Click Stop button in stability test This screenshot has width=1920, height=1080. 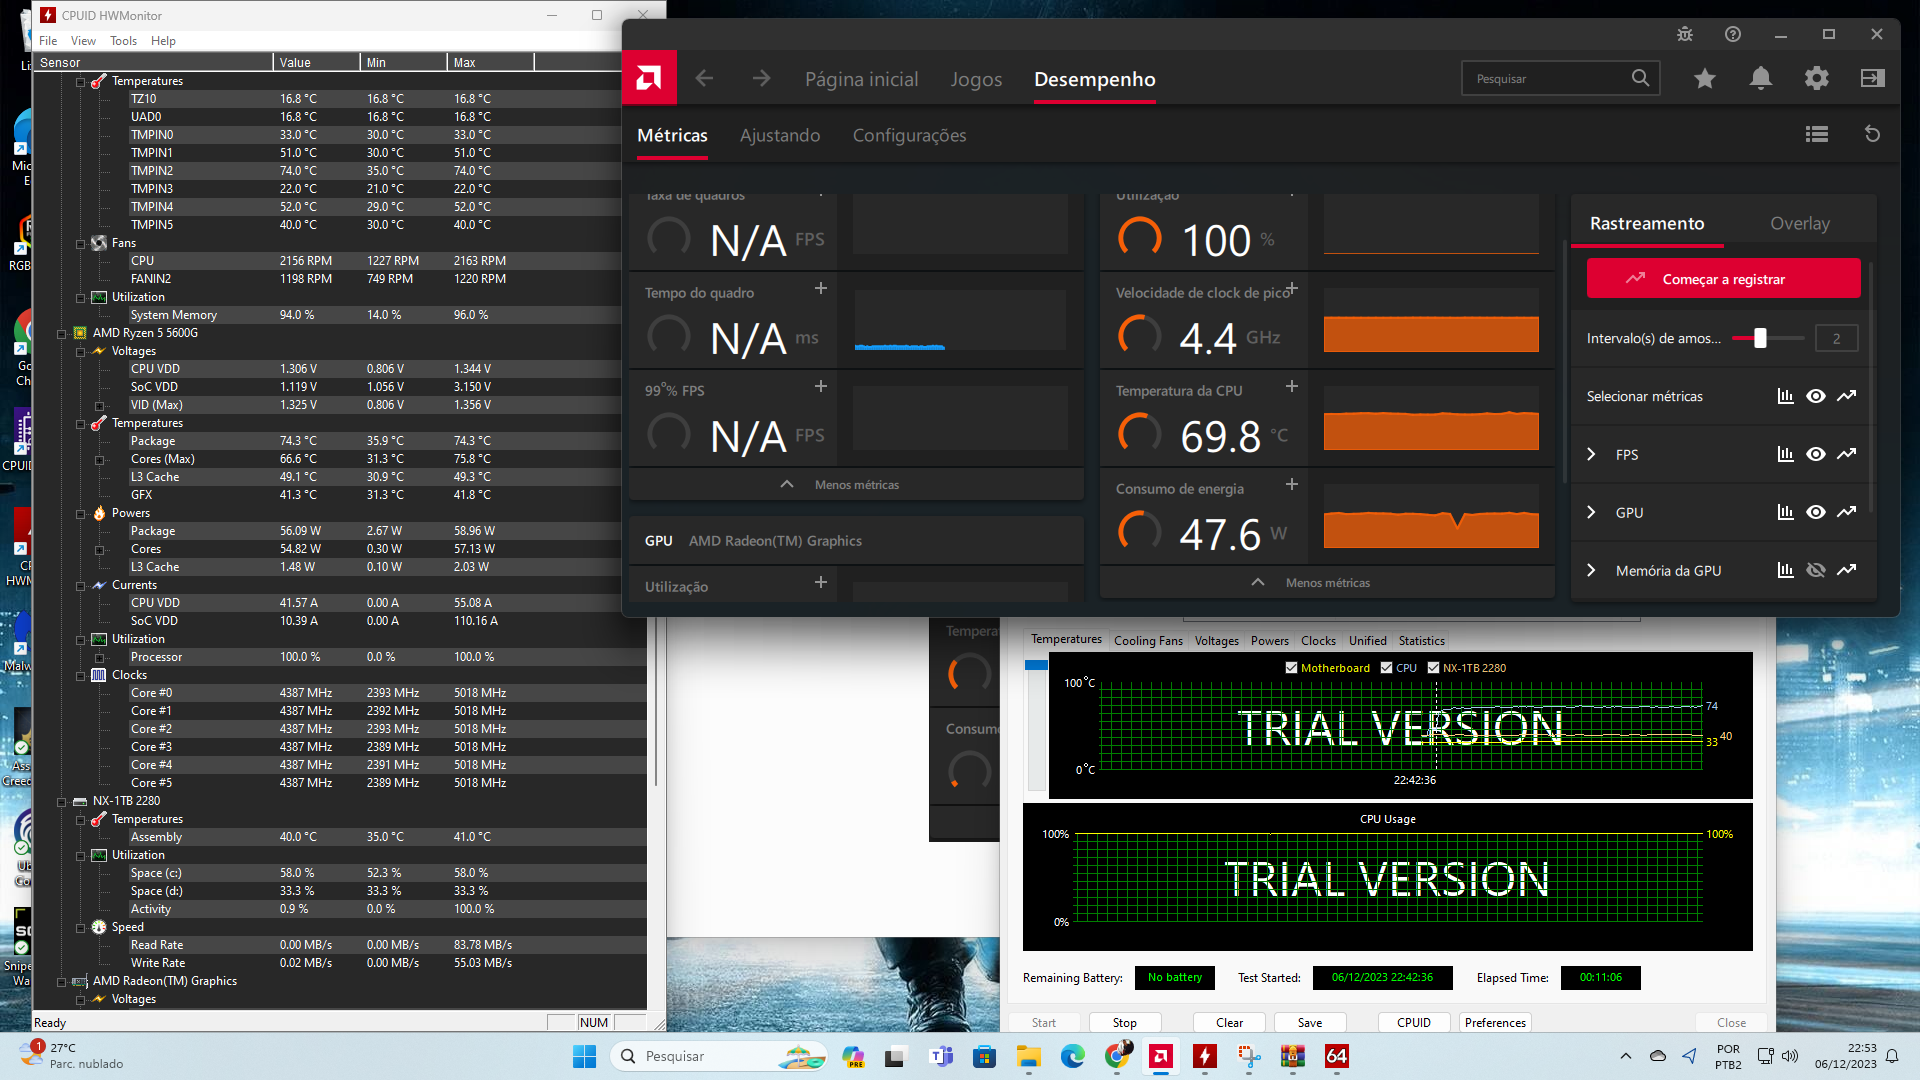click(1124, 1022)
